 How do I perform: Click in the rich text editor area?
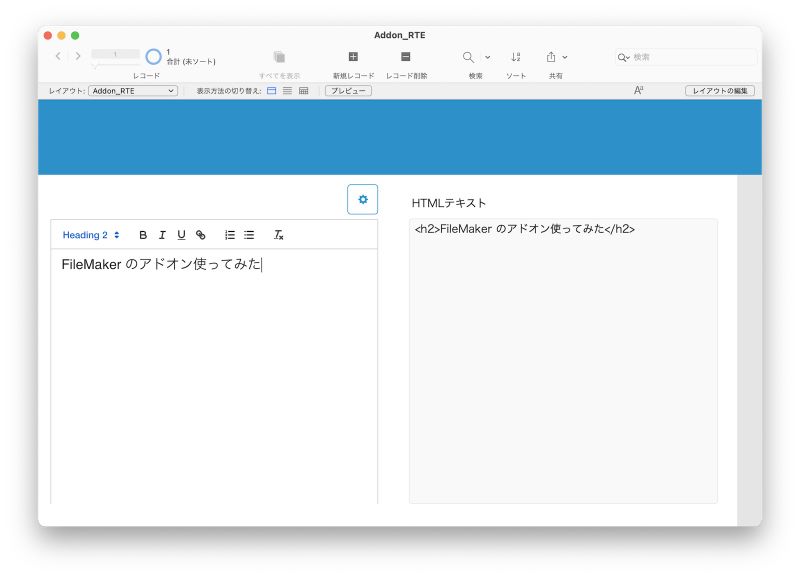pyautogui.click(x=214, y=377)
